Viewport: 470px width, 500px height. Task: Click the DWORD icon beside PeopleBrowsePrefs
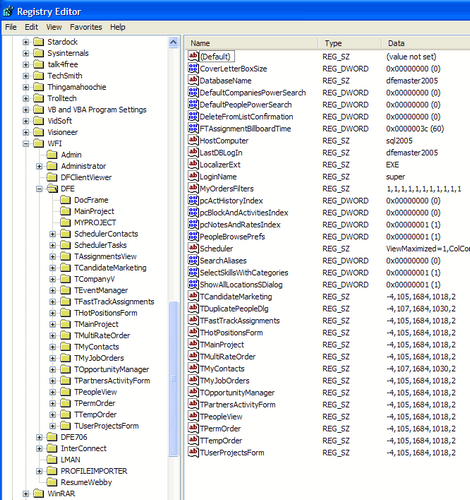point(193,236)
